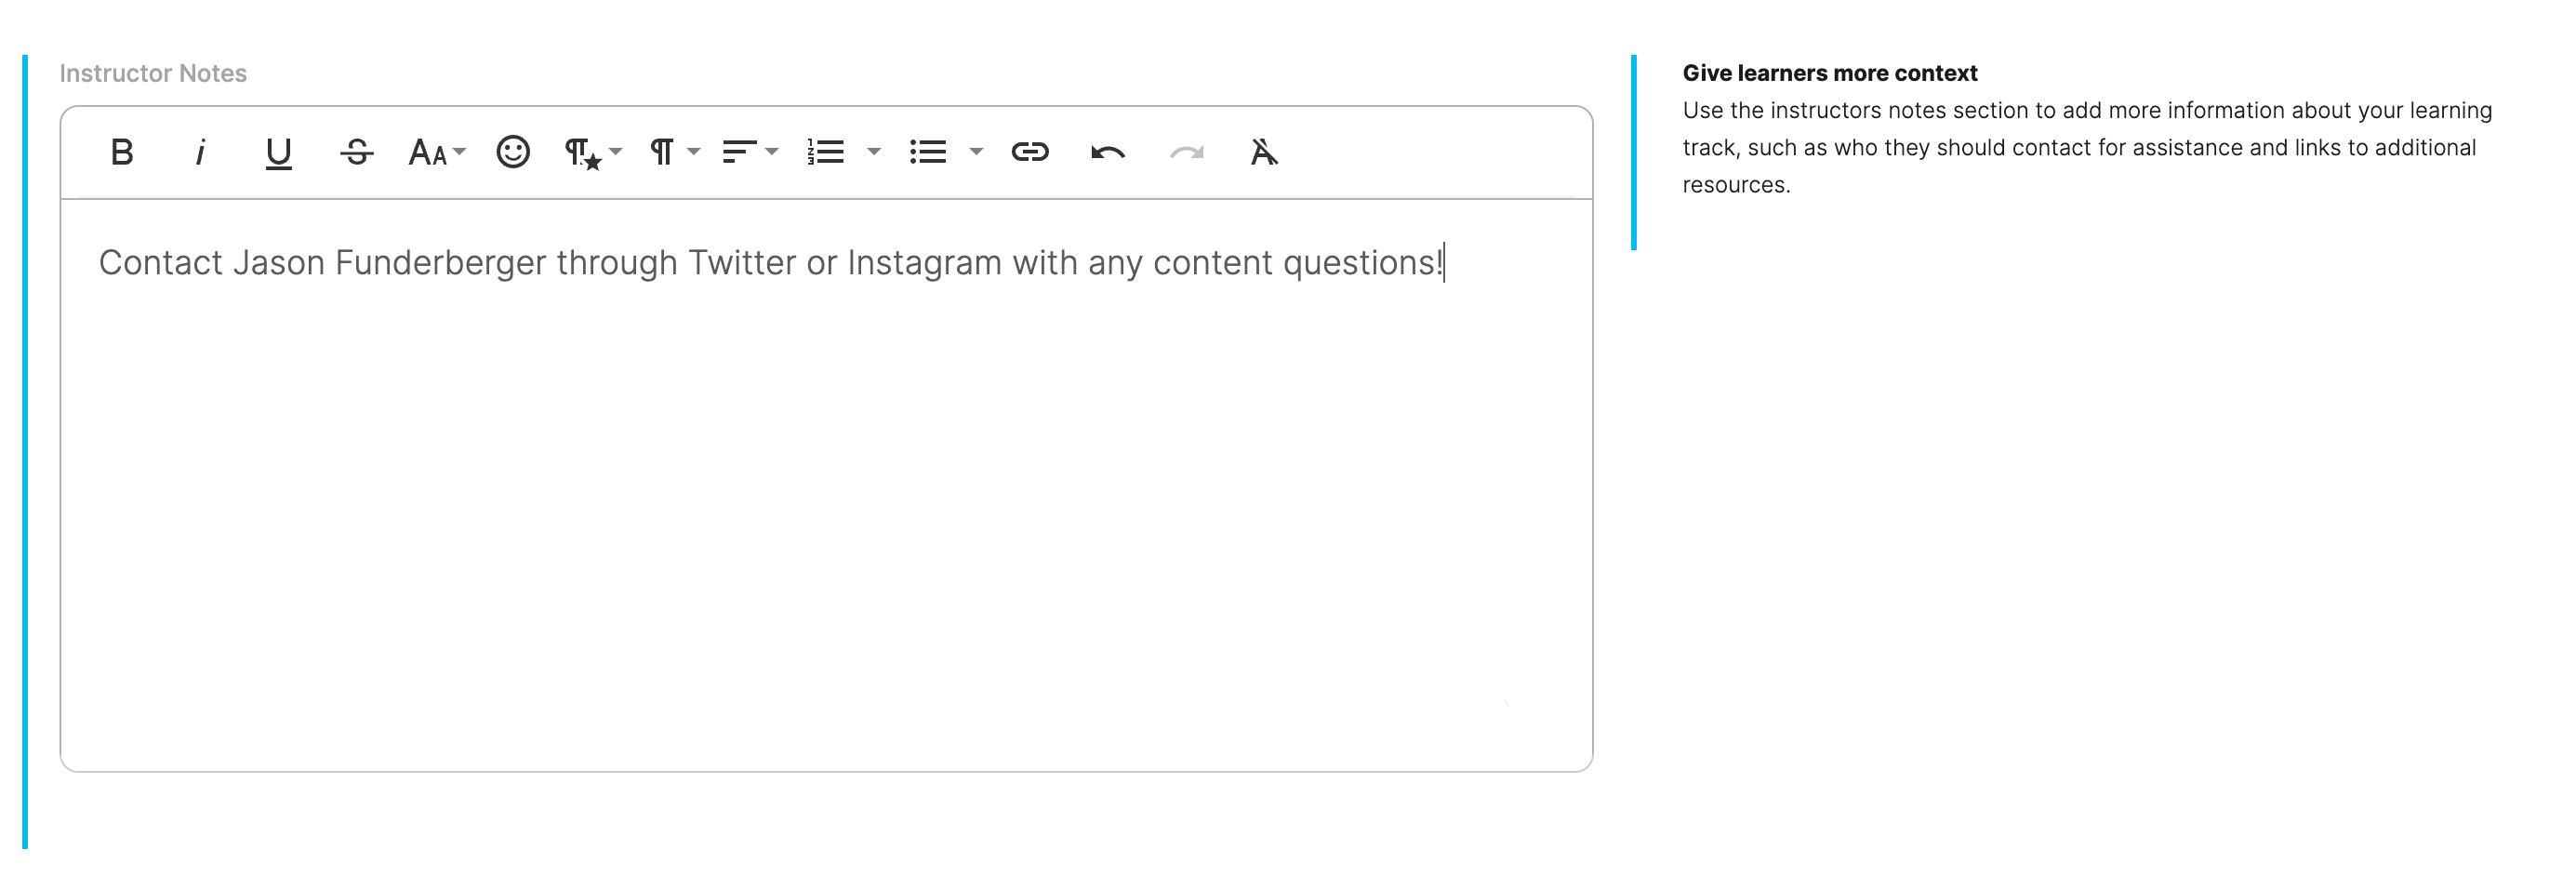Click the 'Contact Jason Funderberger' note text
Screen dimensions: 2576x876
coord(771,263)
